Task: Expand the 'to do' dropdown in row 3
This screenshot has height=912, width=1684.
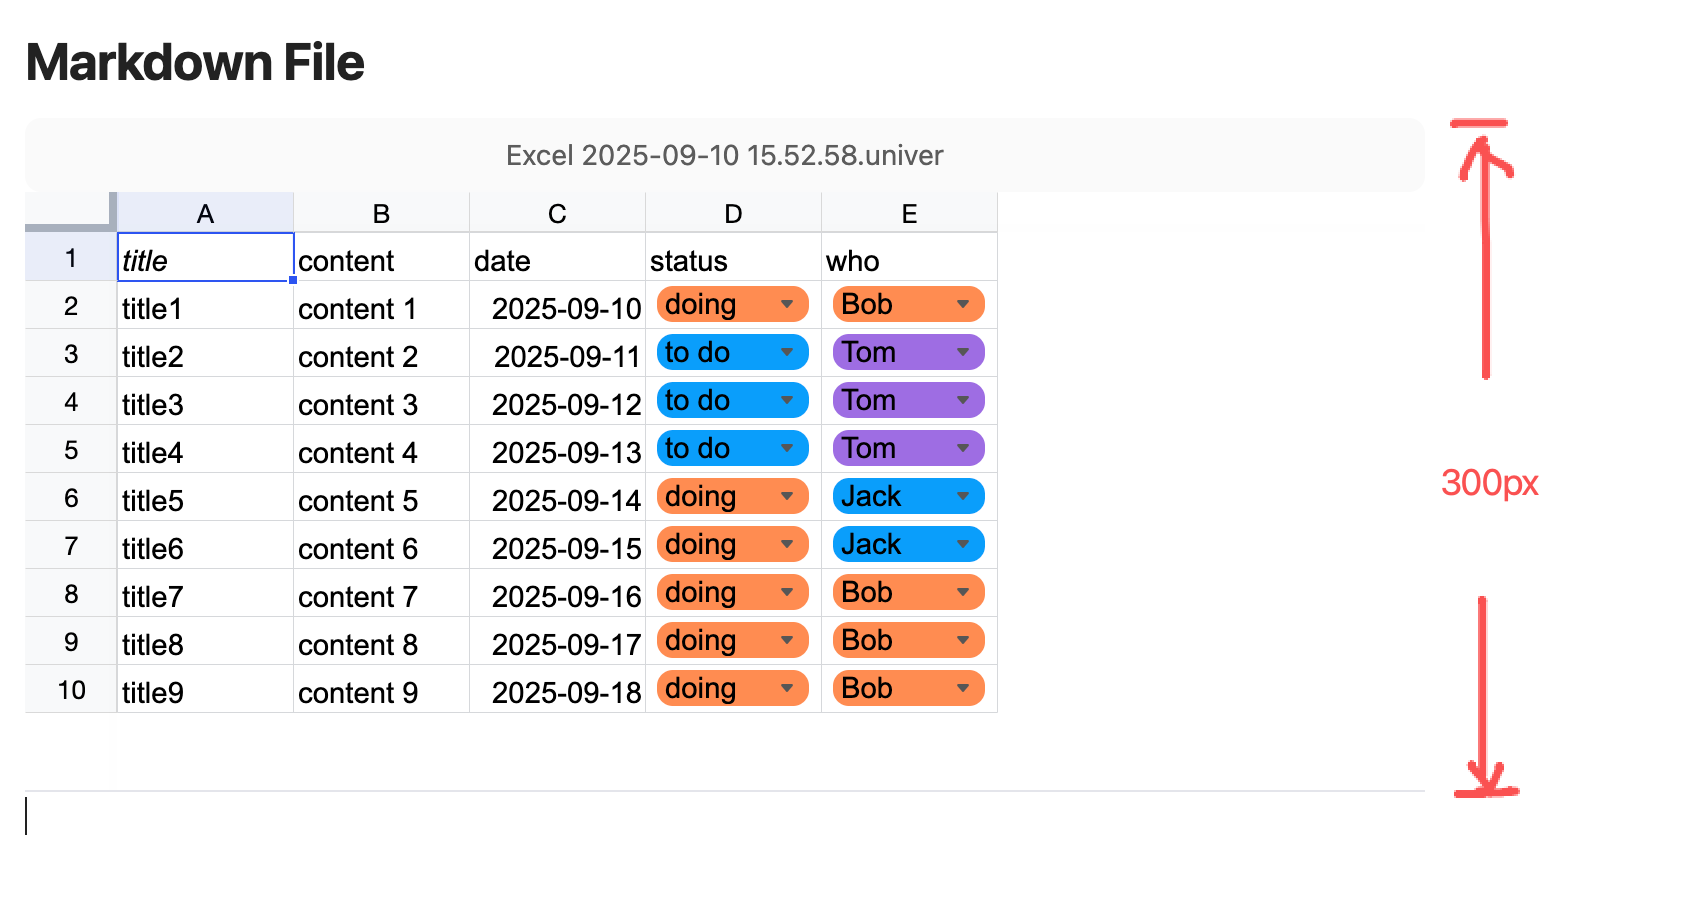Action: click(787, 353)
